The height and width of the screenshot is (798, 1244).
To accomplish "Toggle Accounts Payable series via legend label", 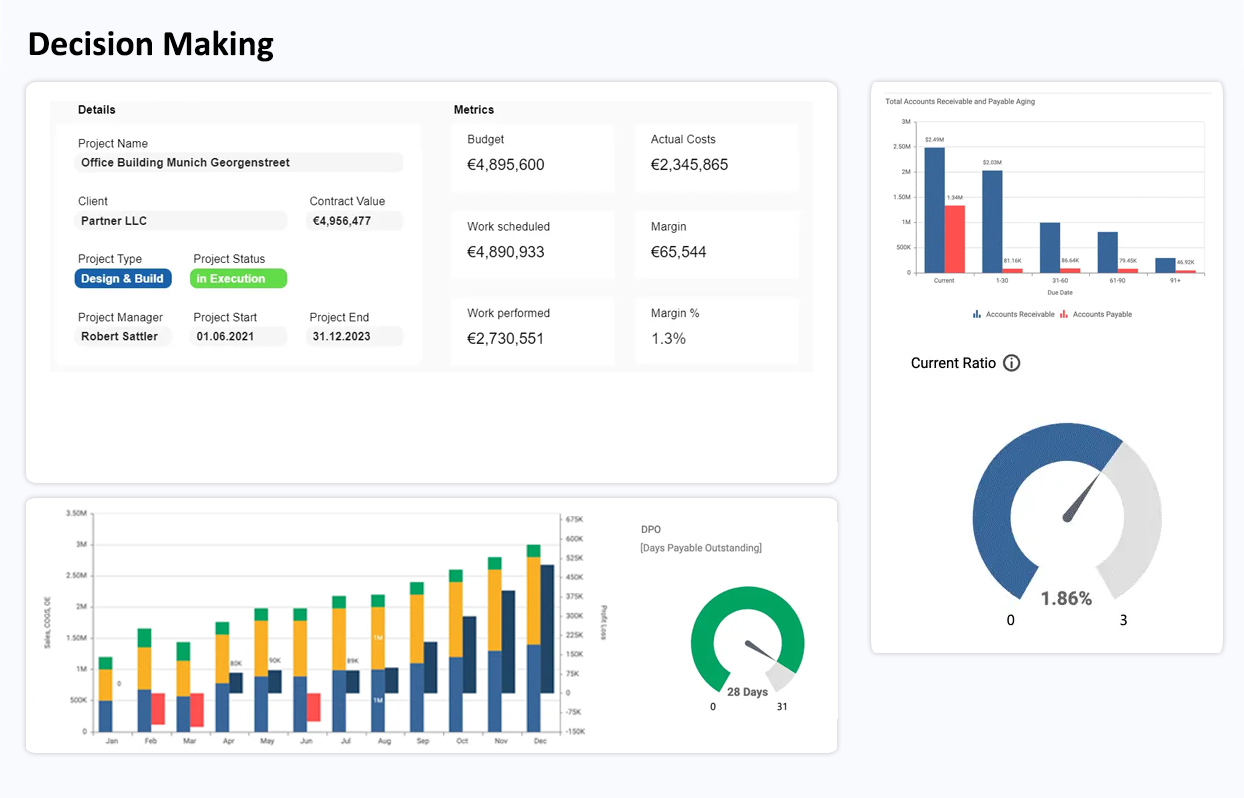I will [1102, 314].
